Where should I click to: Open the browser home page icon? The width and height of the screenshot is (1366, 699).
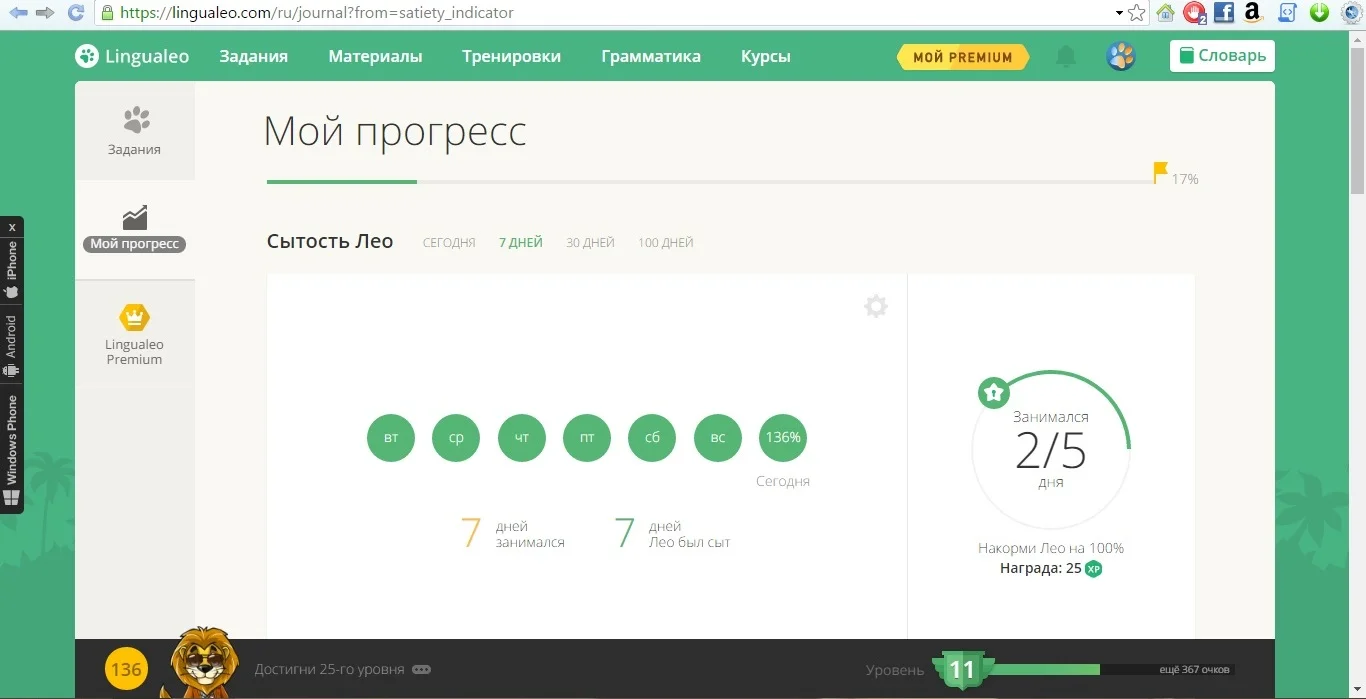pos(1165,13)
